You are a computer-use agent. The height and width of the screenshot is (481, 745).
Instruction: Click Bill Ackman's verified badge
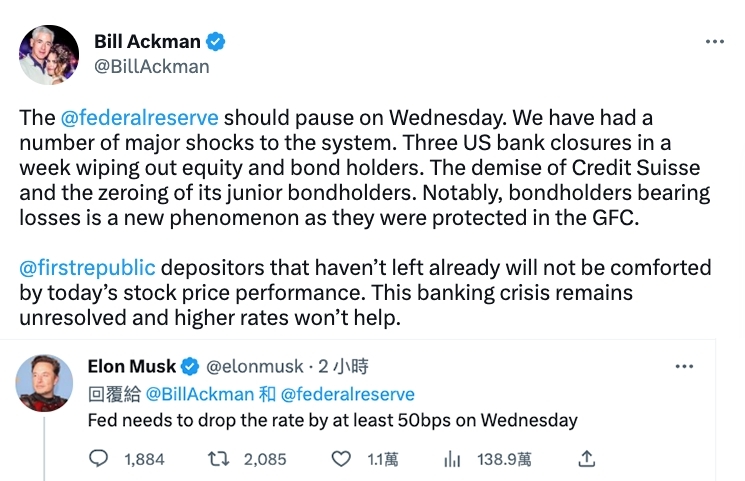[x=216, y=42]
